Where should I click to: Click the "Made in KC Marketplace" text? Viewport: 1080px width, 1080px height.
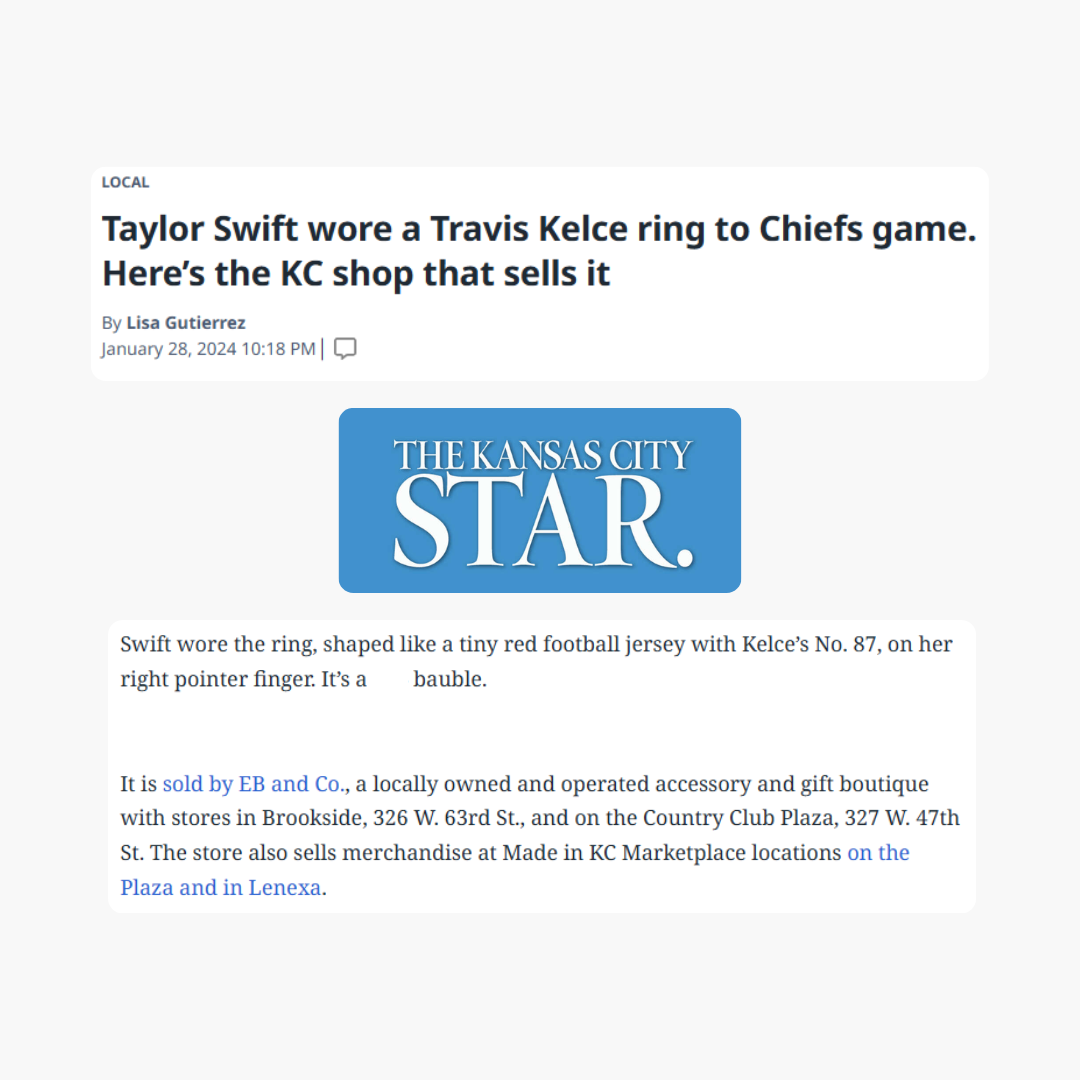point(624,853)
